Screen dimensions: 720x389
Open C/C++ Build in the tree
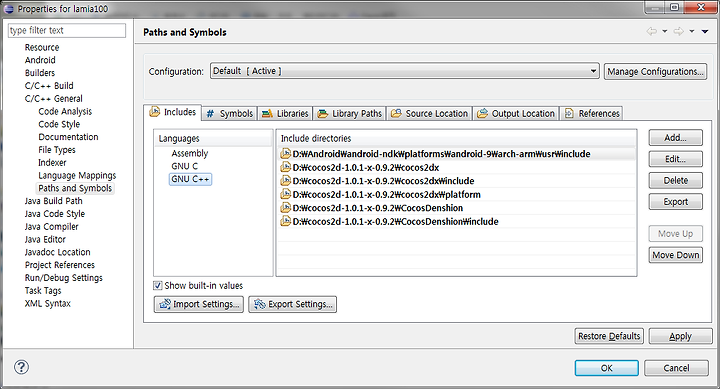[49, 85]
